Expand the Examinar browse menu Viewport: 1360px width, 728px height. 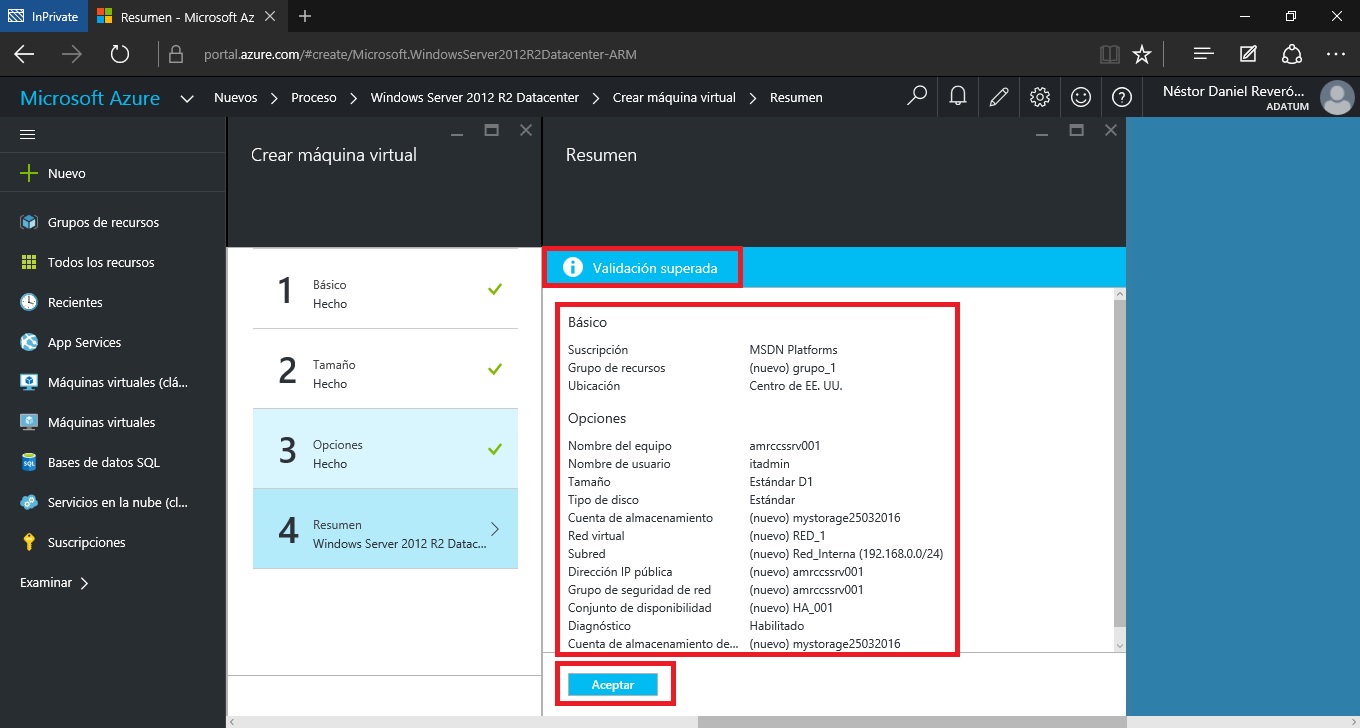[54, 582]
